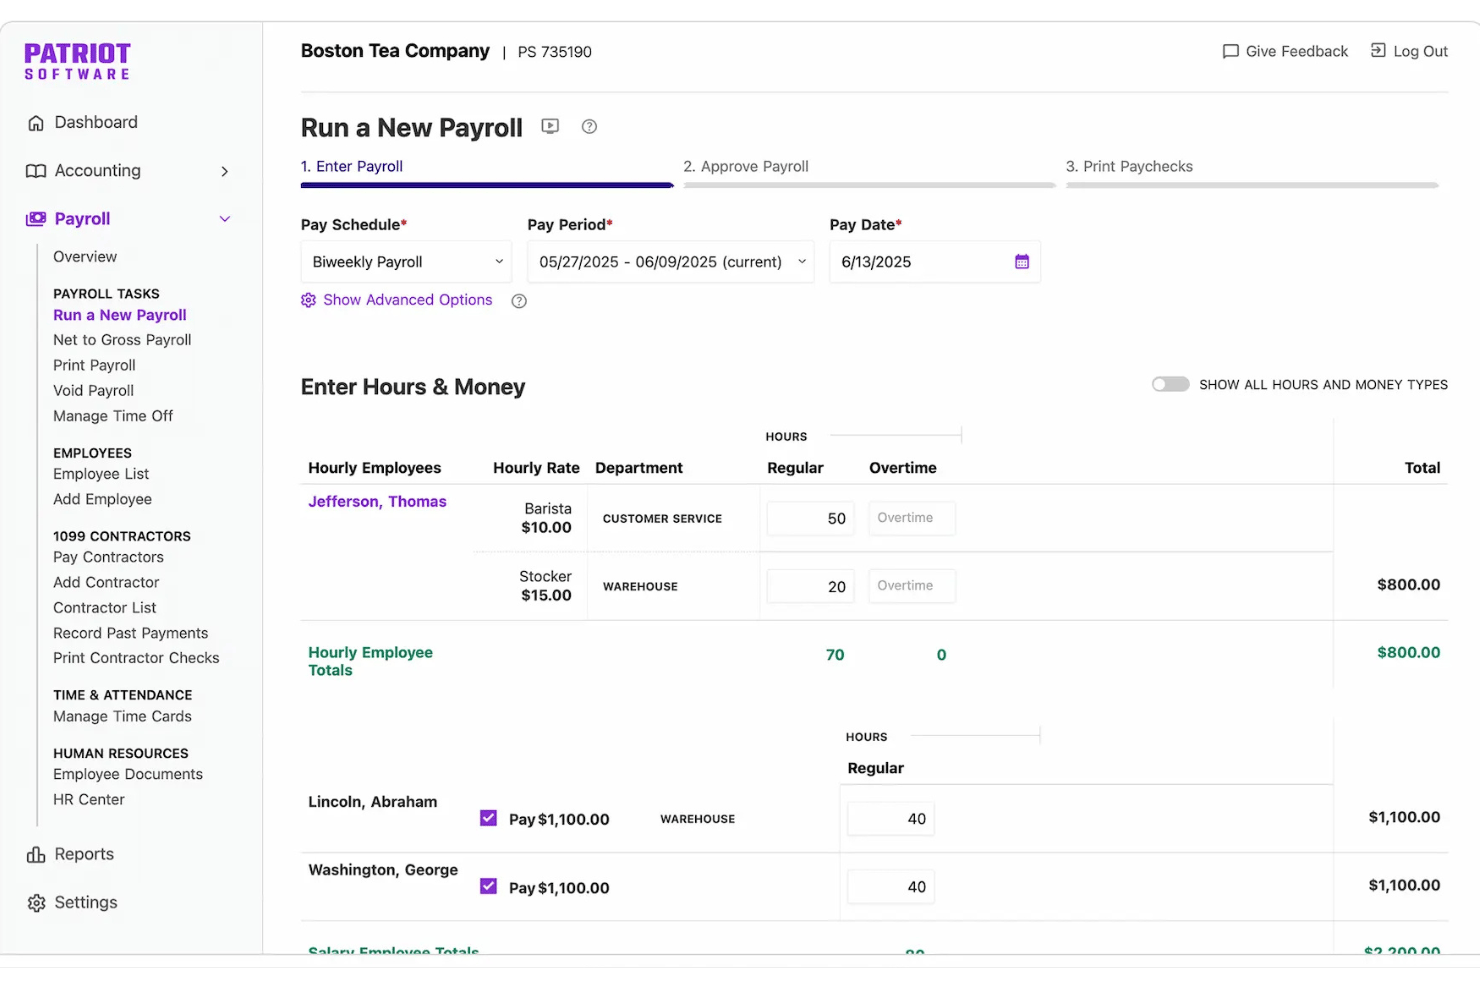1480x987 pixels.
Task: Click Add Contractor link
Action: (x=106, y=582)
